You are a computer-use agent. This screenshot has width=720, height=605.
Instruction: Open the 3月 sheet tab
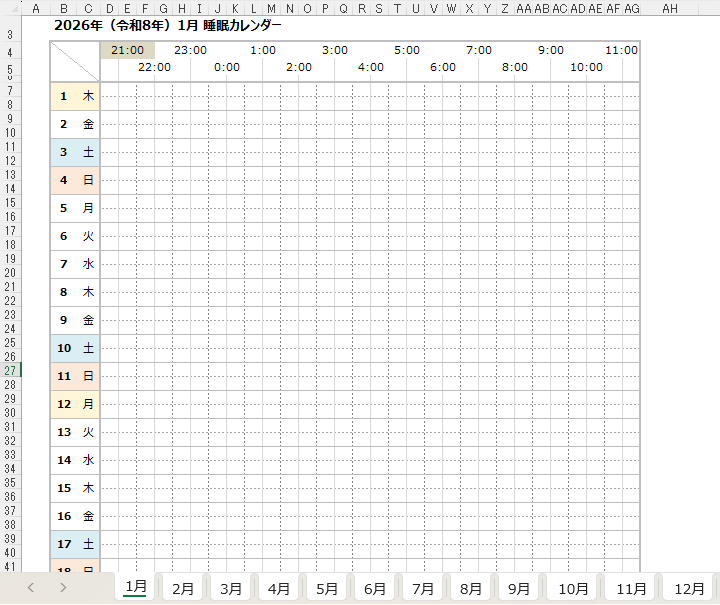click(231, 589)
